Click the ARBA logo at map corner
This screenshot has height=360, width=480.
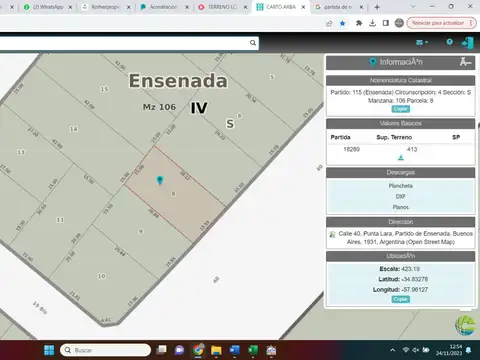click(x=466, y=325)
